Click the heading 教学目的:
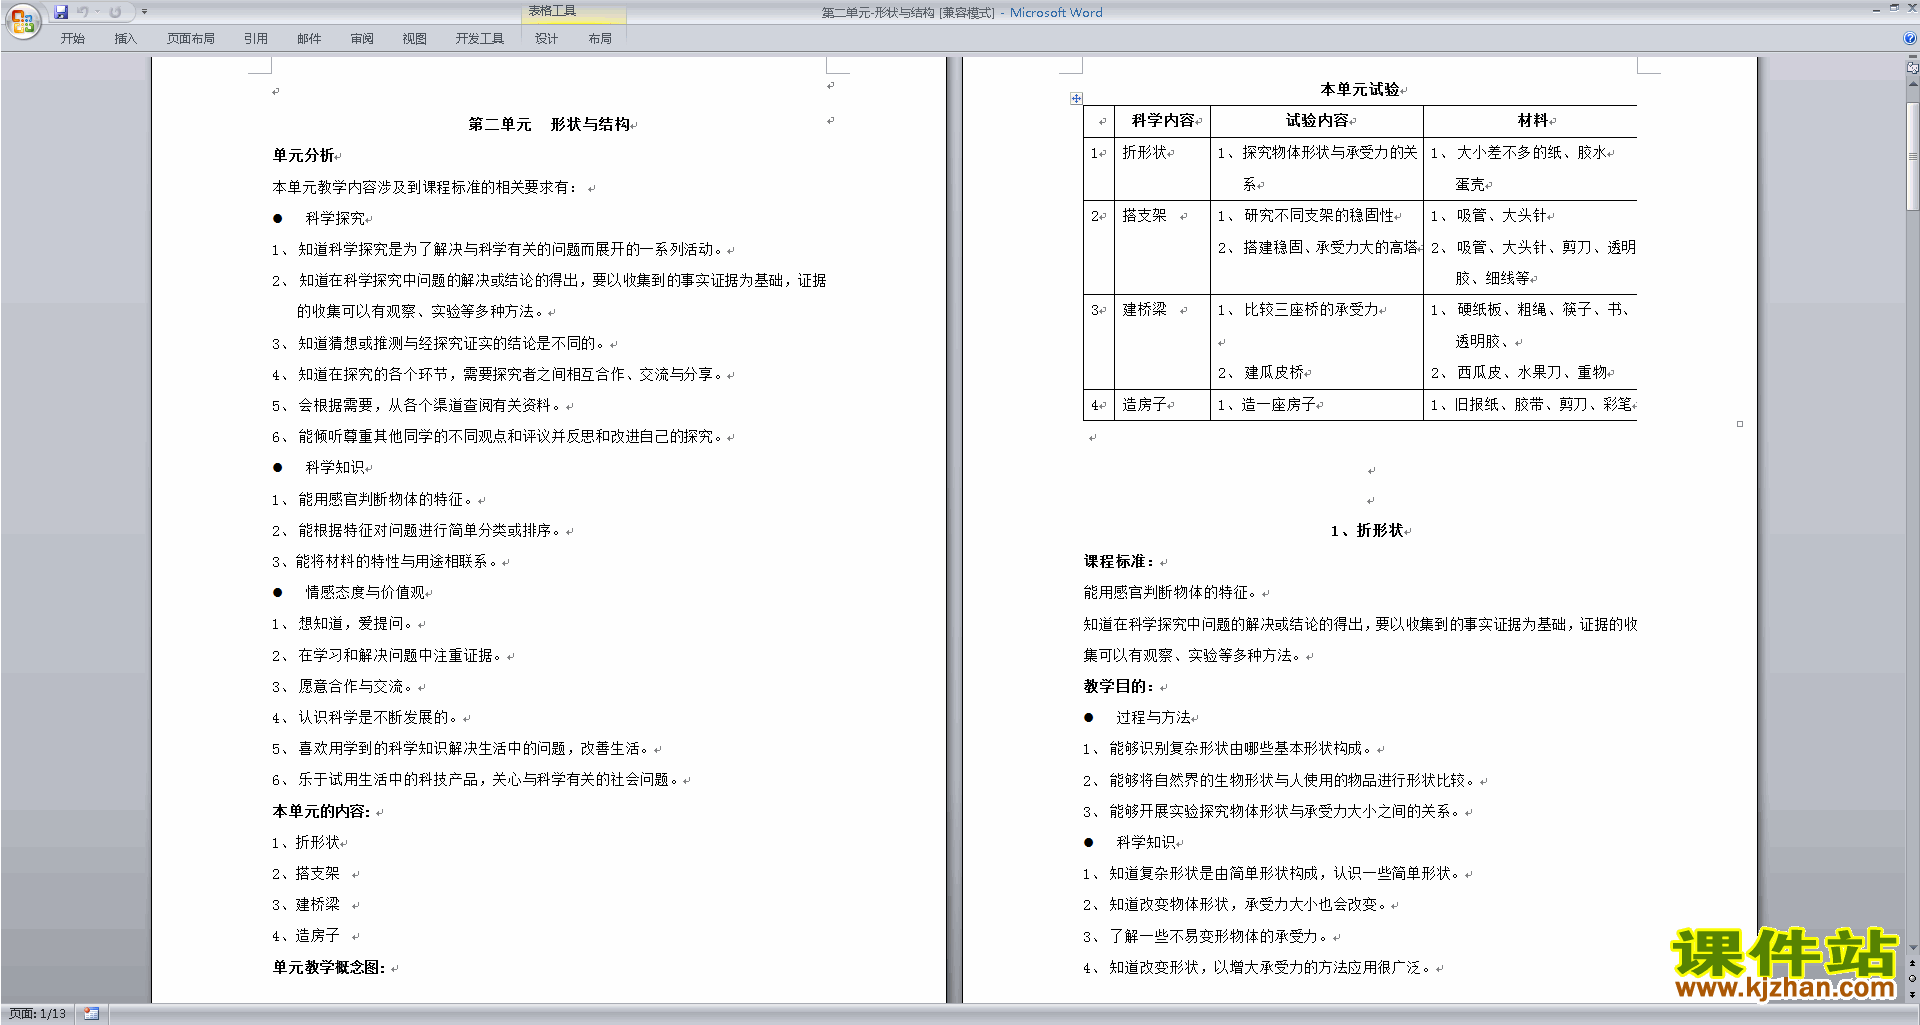The height and width of the screenshot is (1025, 1920). coord(1119,686)
